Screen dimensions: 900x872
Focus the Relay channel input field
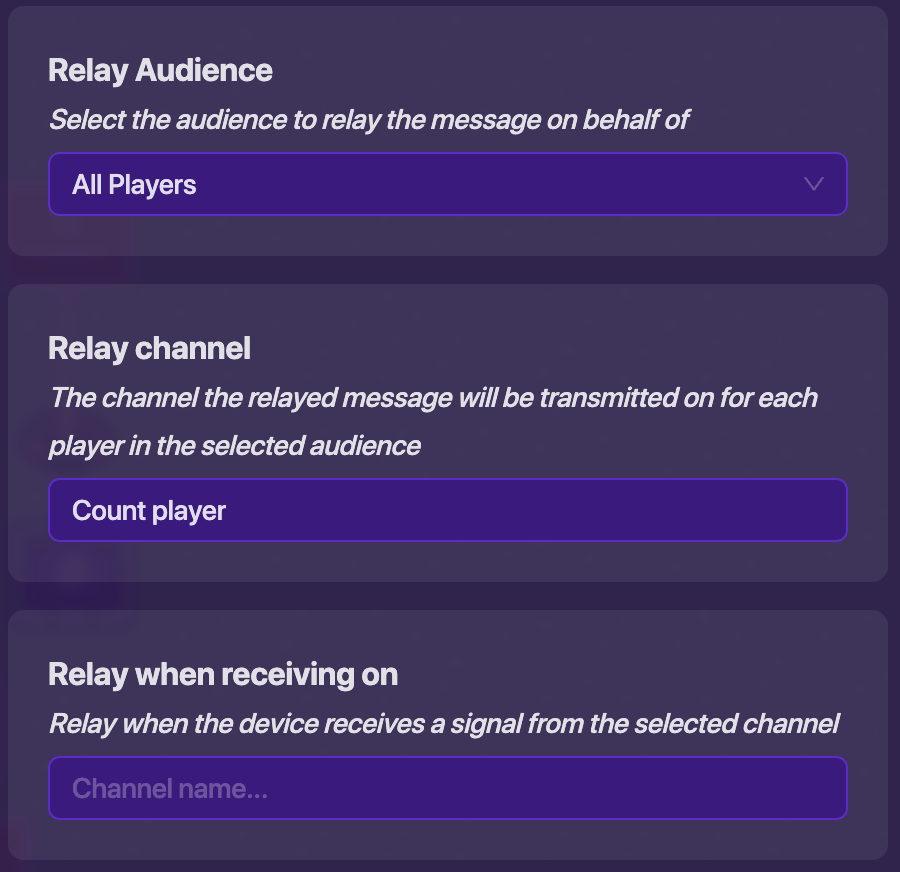(447, 510)
